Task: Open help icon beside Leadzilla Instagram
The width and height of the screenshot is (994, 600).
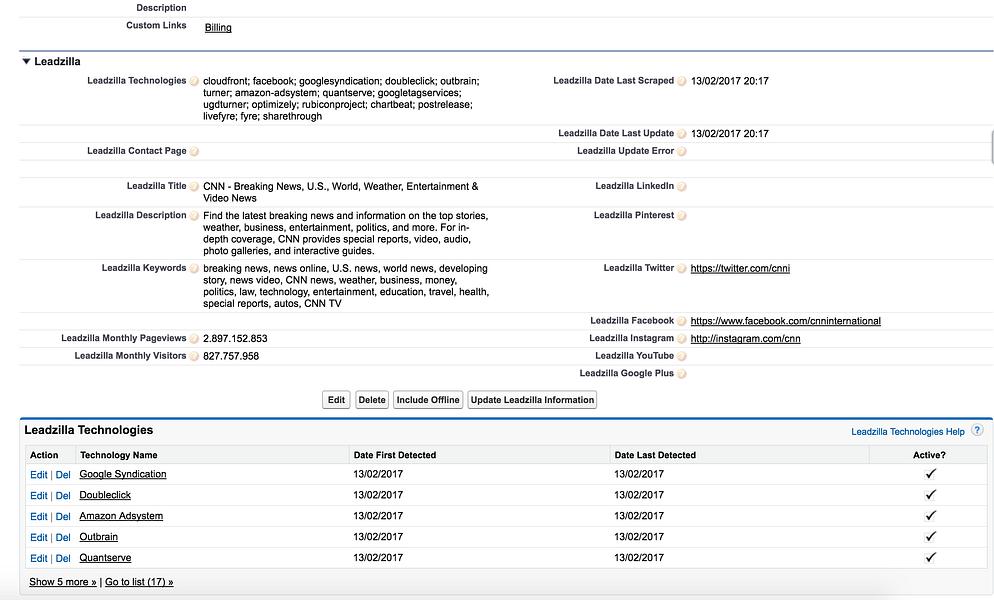Action: (x=681, y=339)
